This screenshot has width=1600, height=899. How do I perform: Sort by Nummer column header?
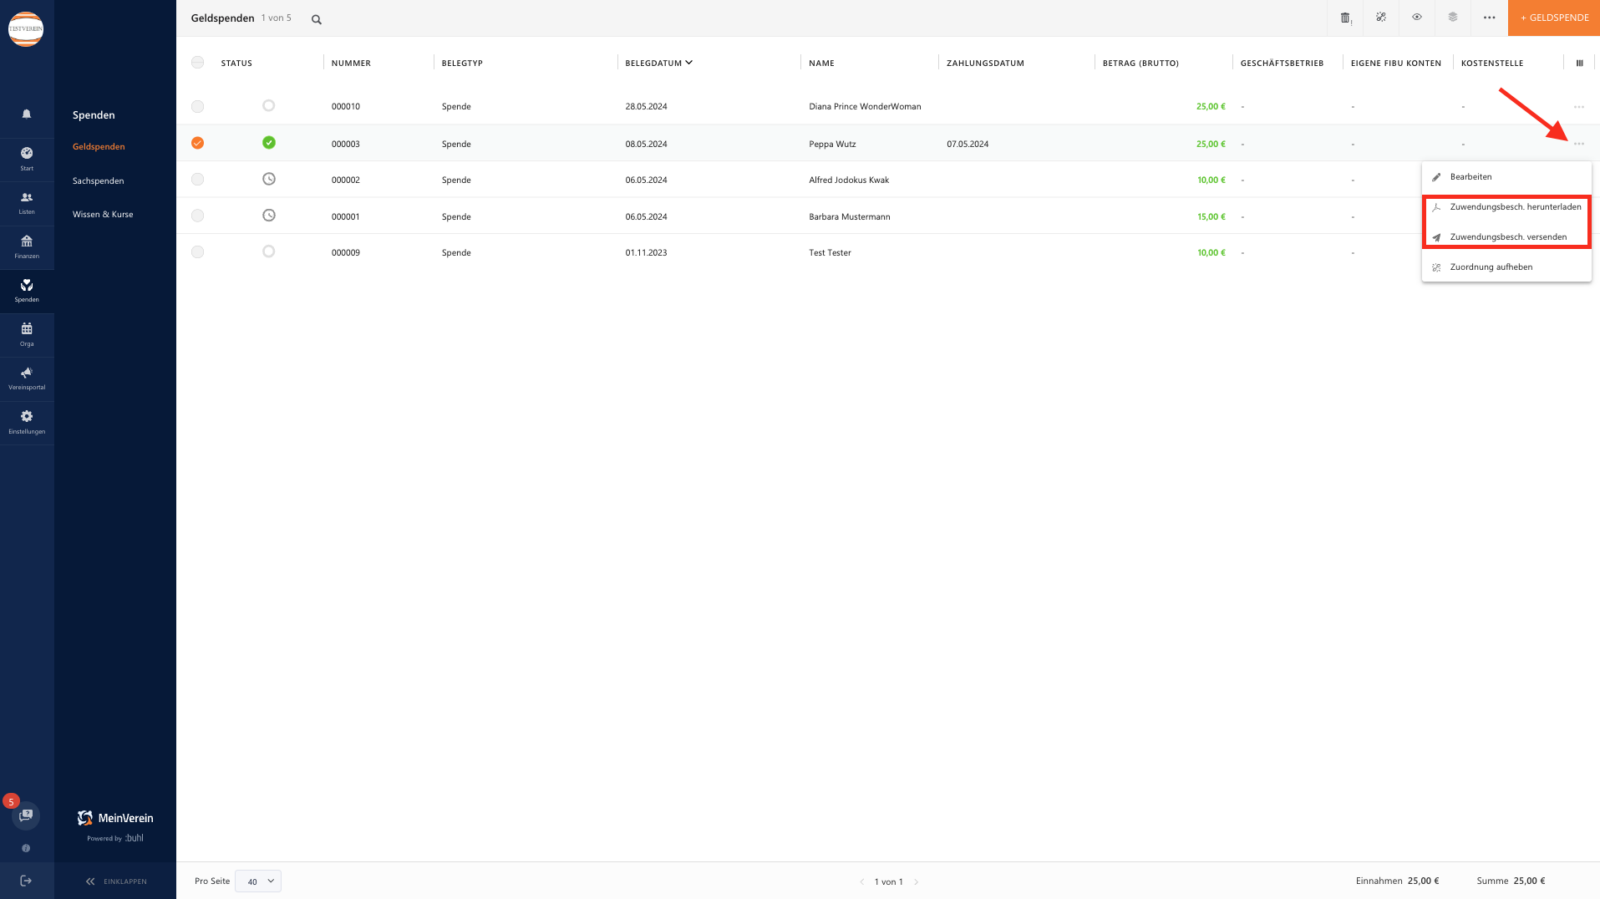tap(351, 63)
